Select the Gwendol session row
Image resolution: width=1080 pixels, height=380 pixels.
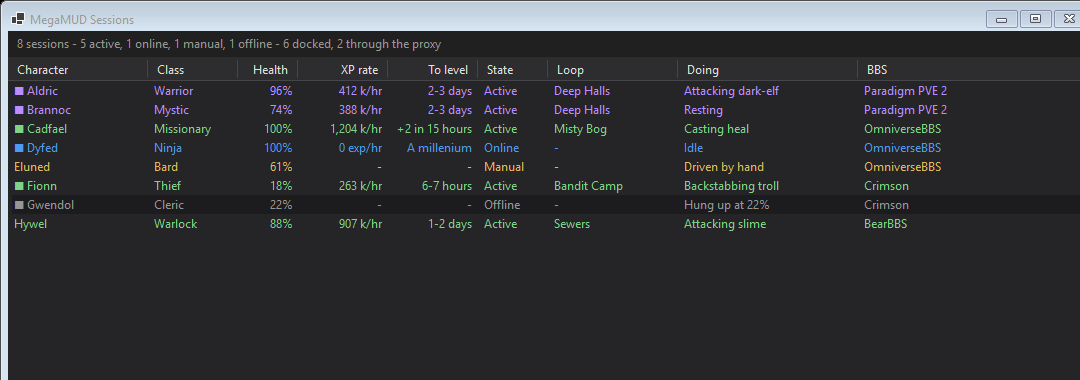click(x=544, y=205)
